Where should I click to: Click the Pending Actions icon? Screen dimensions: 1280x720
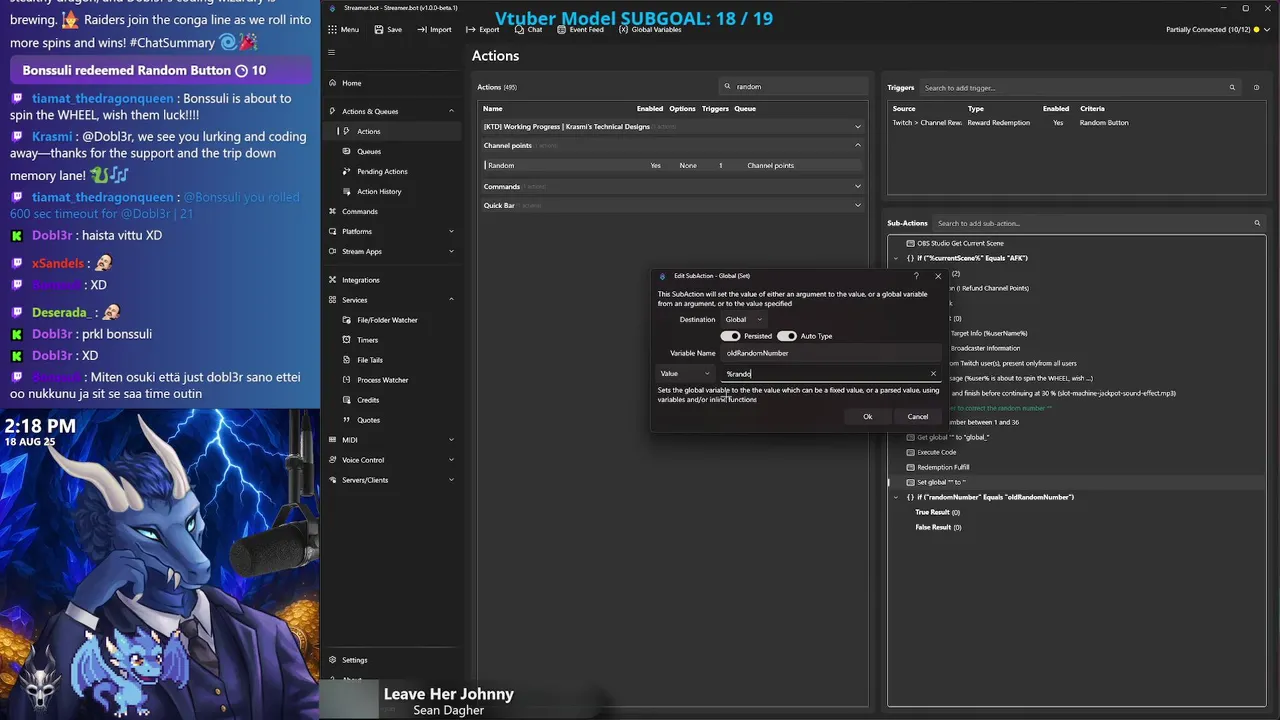347,171
